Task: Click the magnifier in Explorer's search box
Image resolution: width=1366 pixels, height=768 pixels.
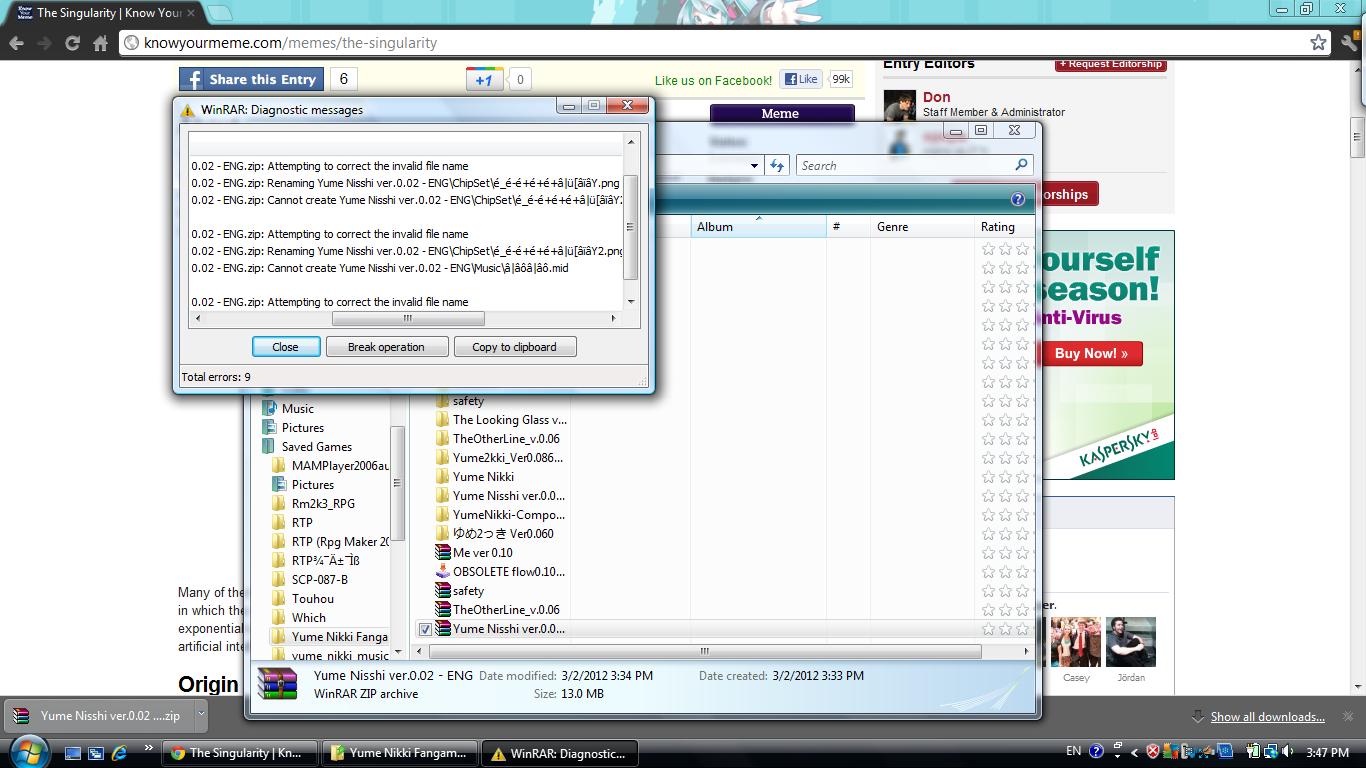Action: point(1021,165)
